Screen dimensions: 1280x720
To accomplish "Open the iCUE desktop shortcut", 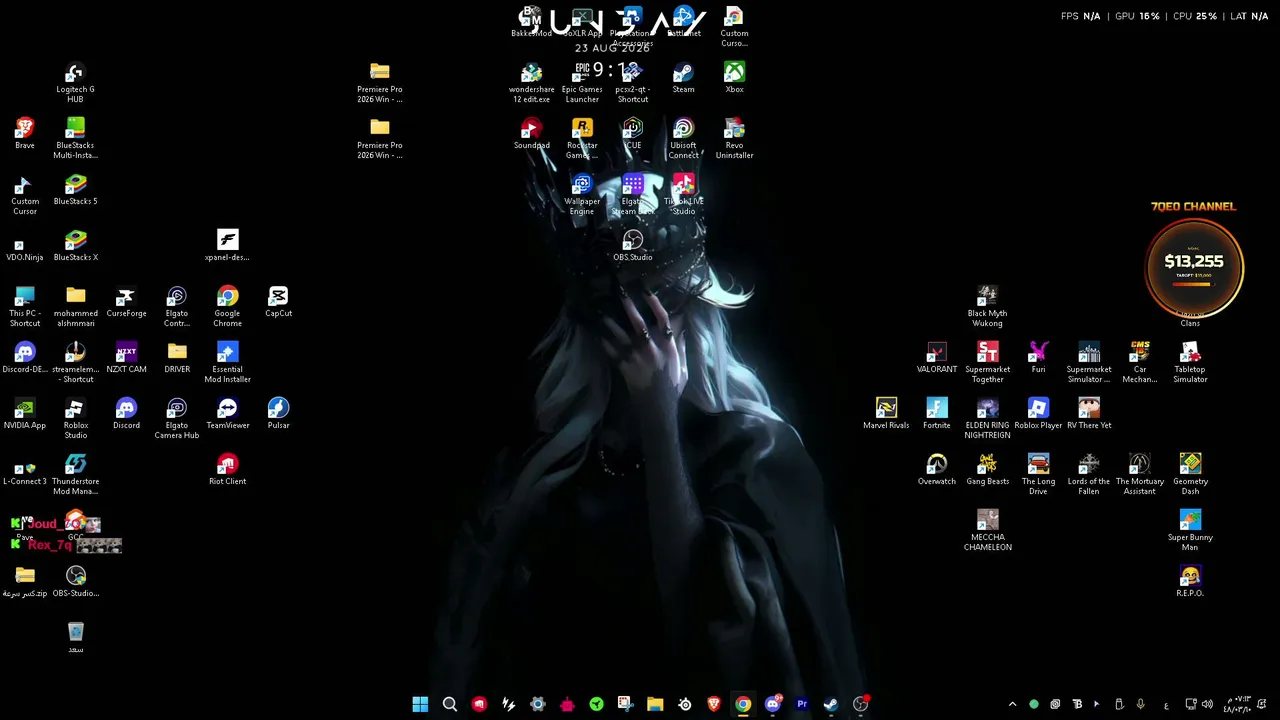I will (x=632, y=134).
